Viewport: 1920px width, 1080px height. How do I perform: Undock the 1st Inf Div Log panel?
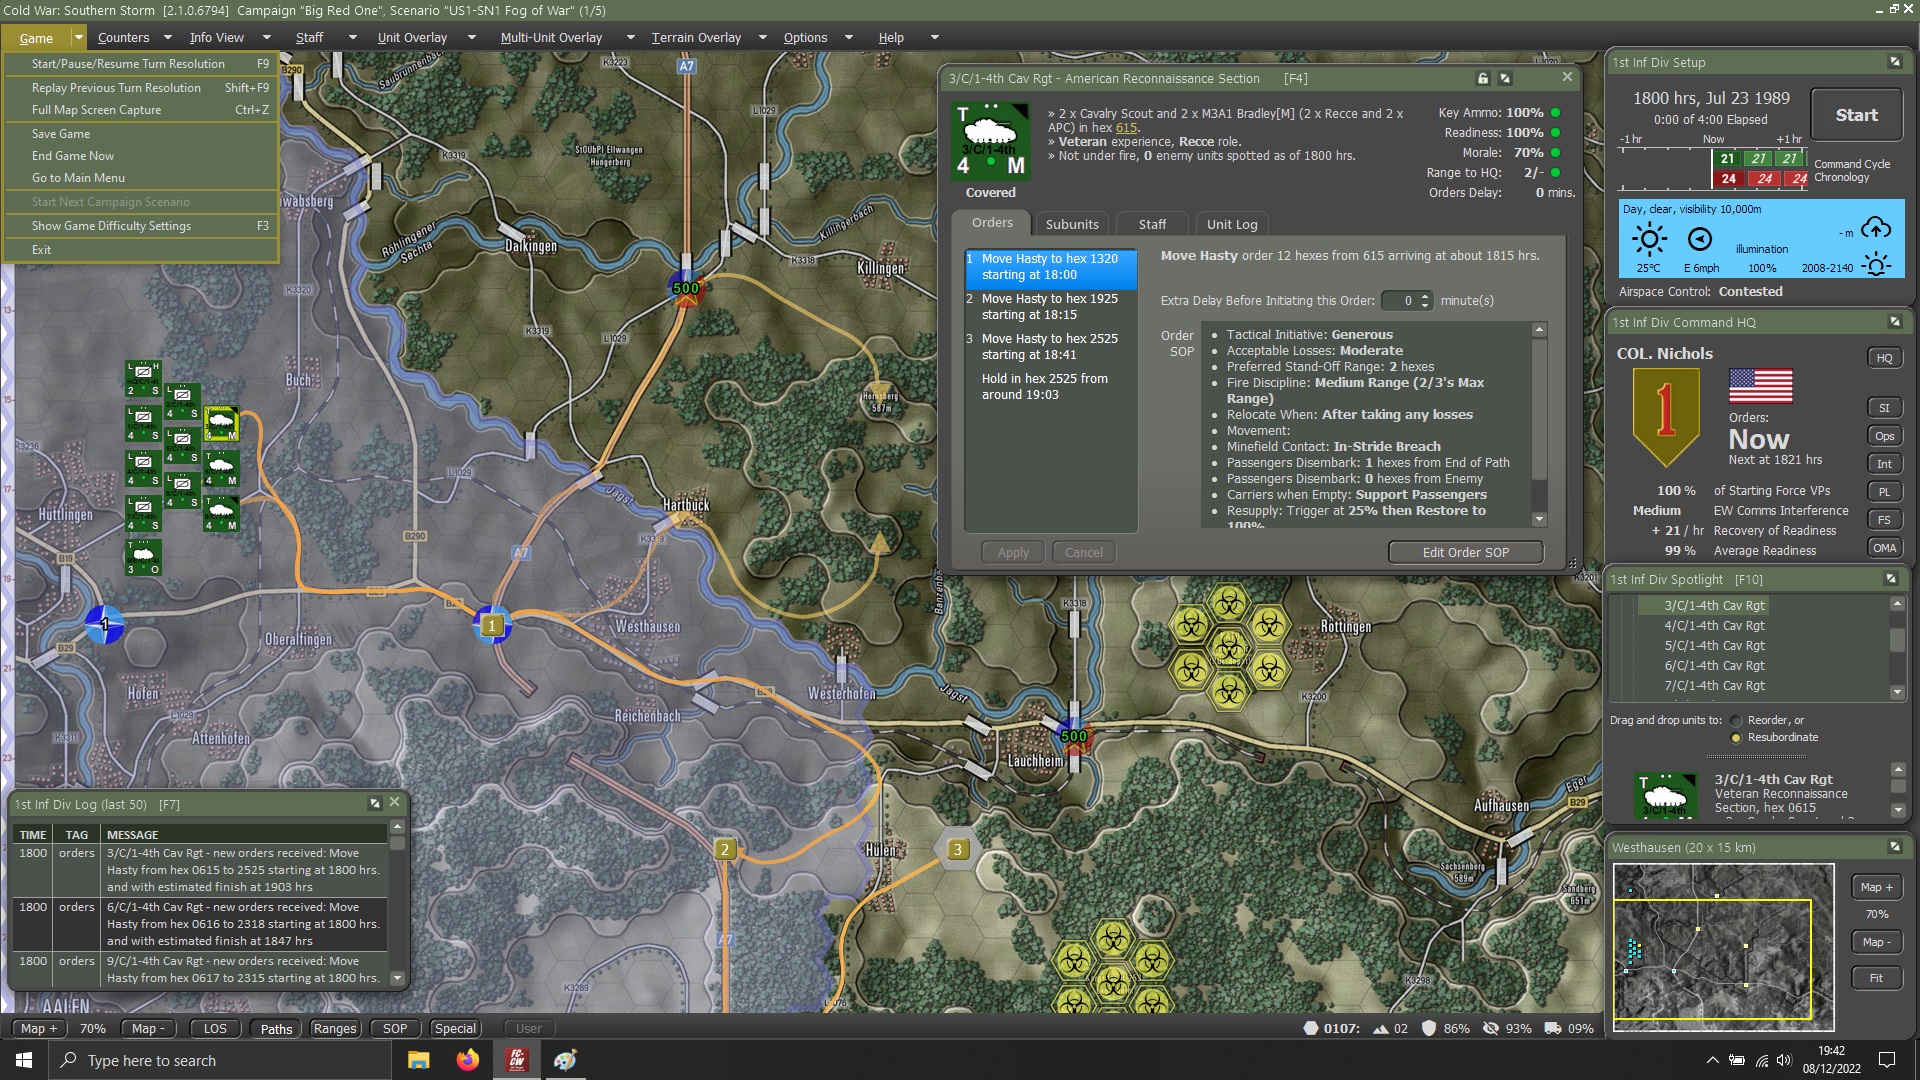tap(375, 803)
